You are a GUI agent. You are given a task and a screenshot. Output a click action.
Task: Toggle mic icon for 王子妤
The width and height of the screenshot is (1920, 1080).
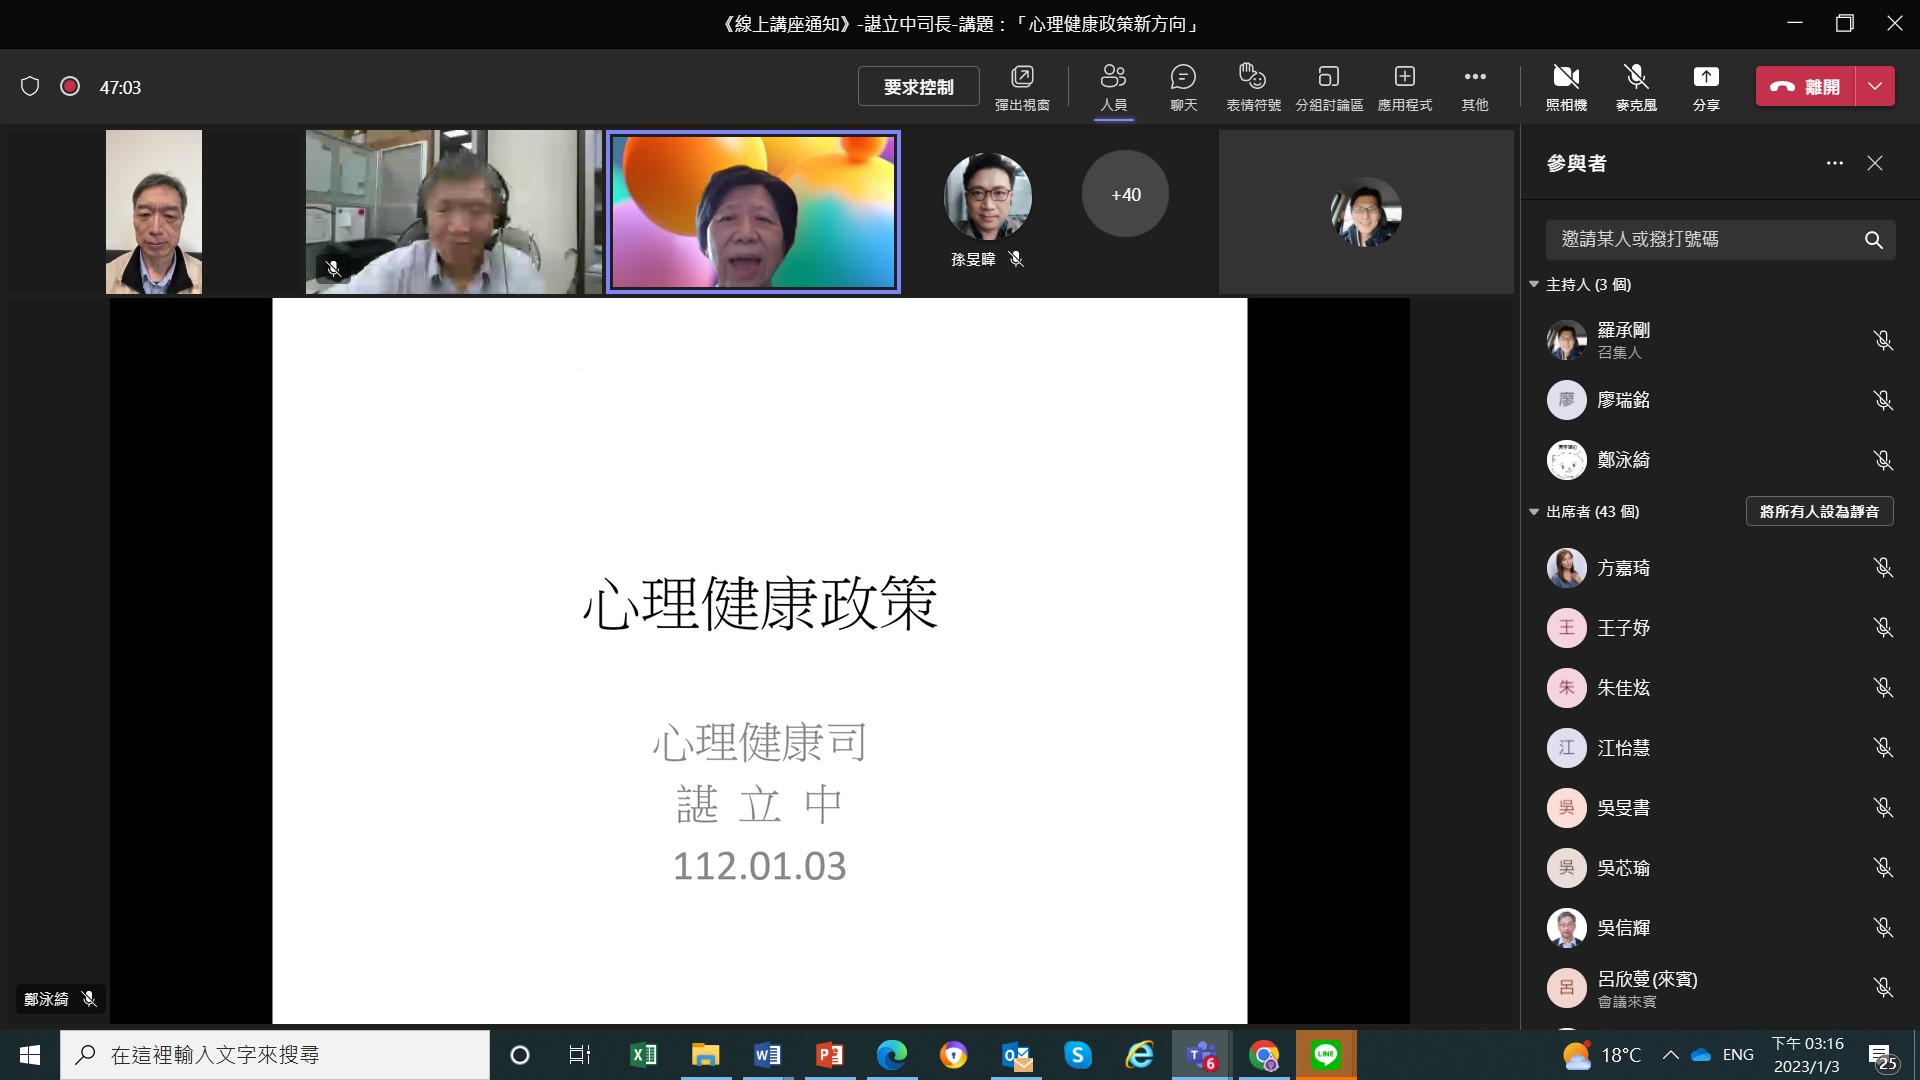pos(1883,628)
